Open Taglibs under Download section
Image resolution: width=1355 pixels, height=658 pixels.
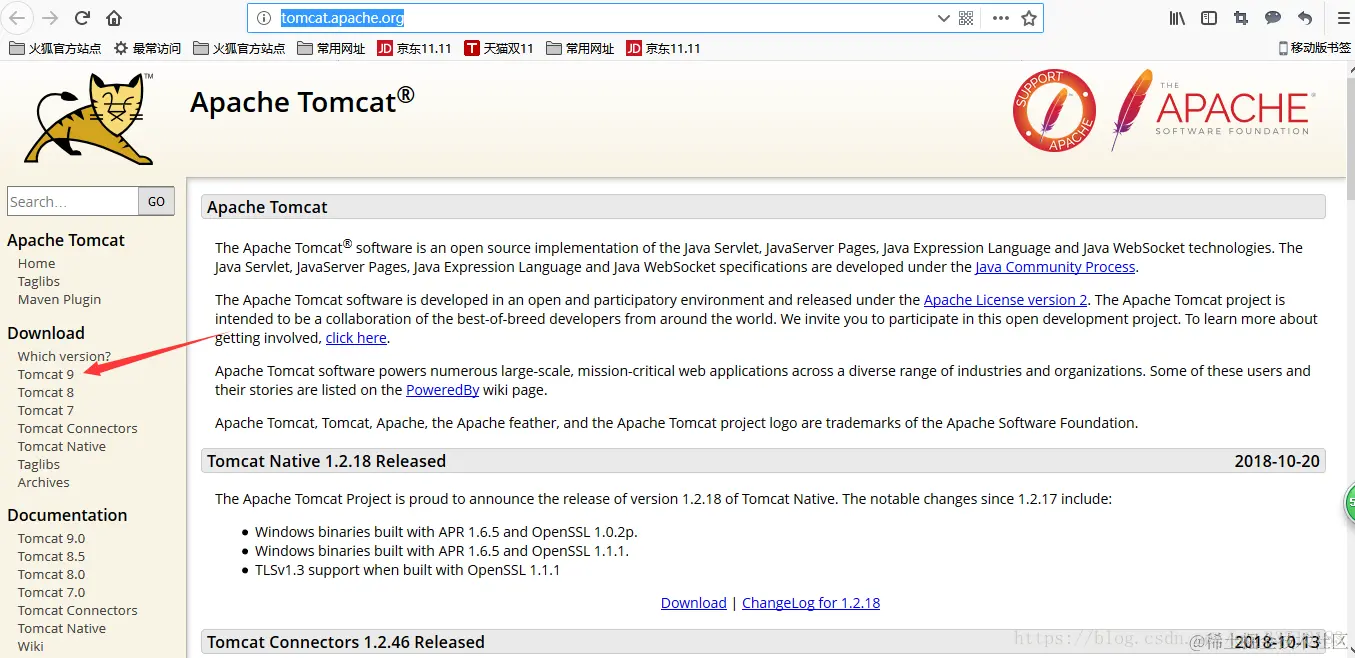[39, 464]
